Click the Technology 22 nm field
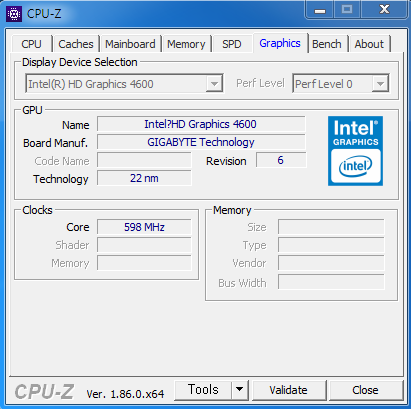The image size is (411, 409). (x=144, y=178)
